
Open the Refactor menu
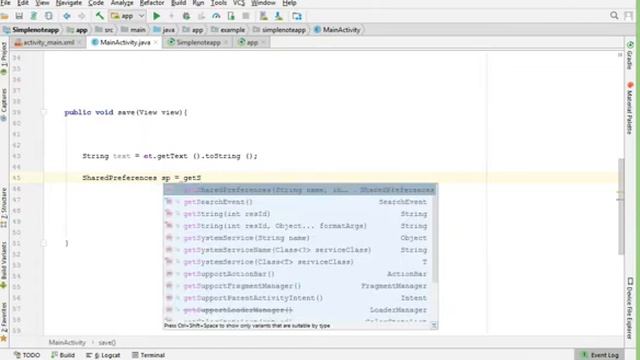pos(152,3)
